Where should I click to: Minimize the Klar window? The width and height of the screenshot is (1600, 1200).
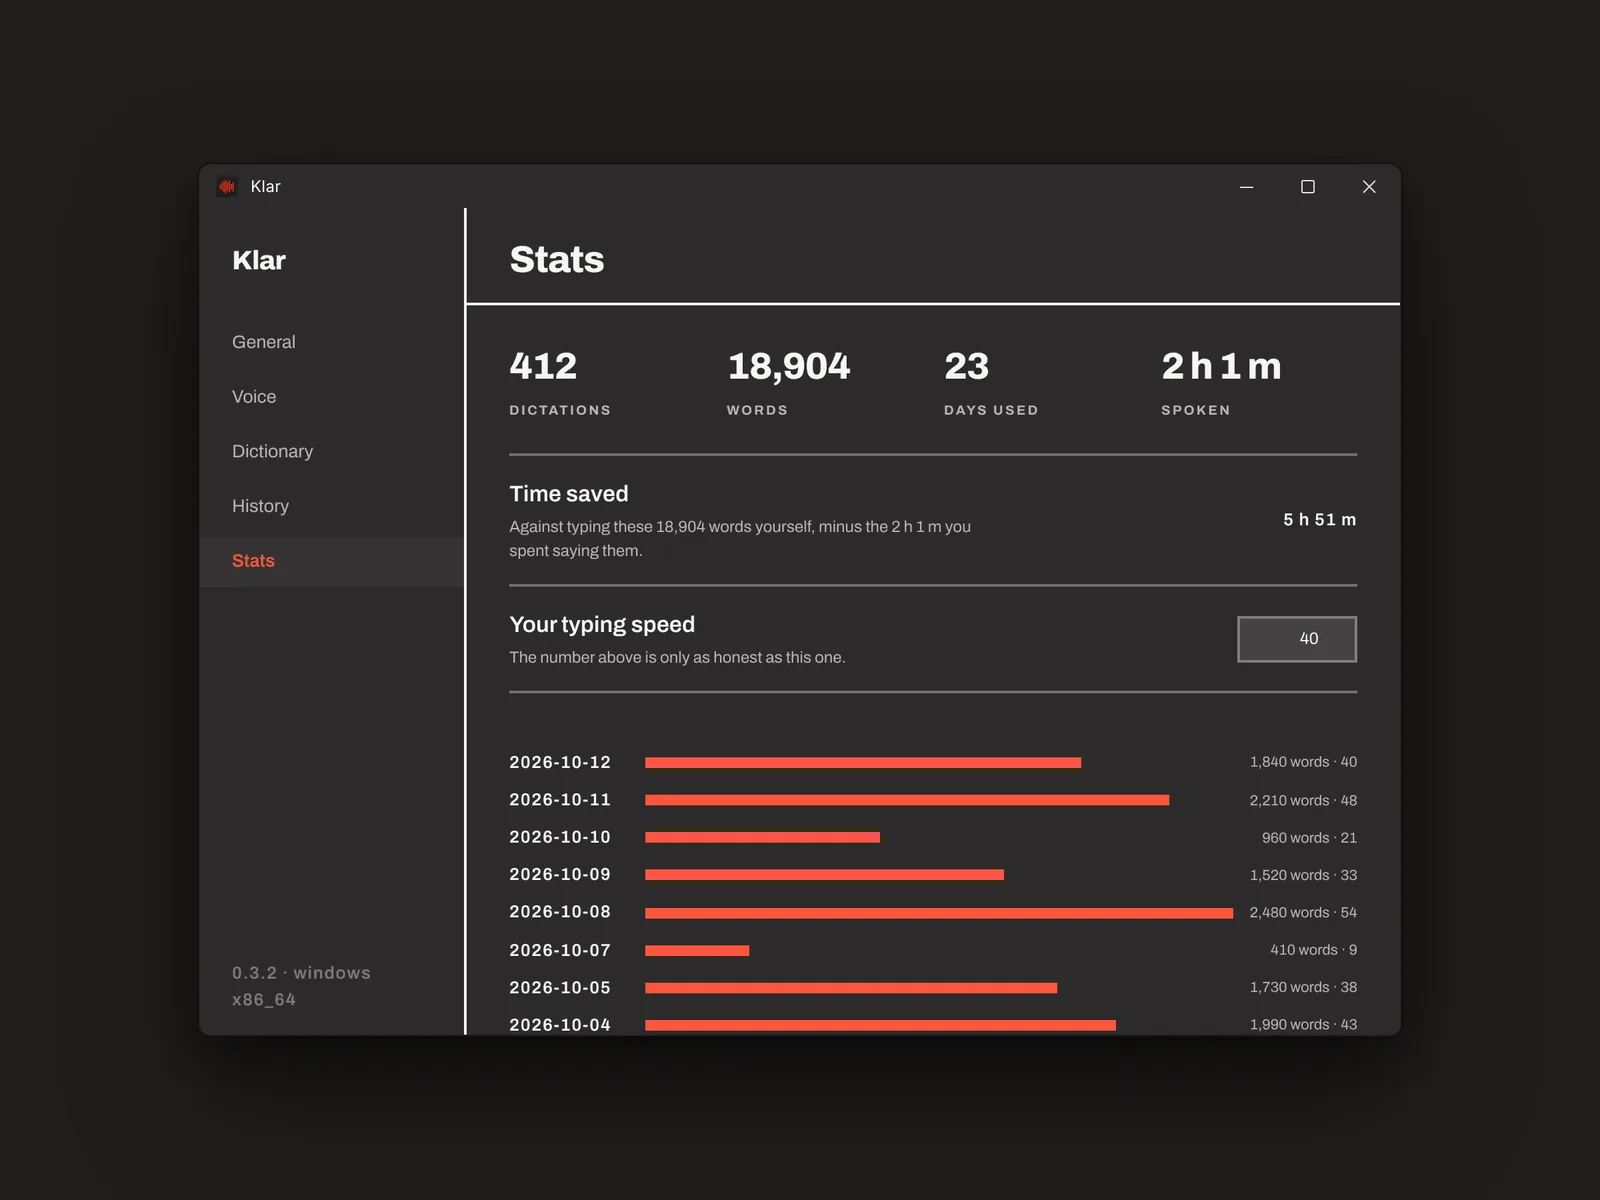pyautogui.click(x=1246, y=187)
